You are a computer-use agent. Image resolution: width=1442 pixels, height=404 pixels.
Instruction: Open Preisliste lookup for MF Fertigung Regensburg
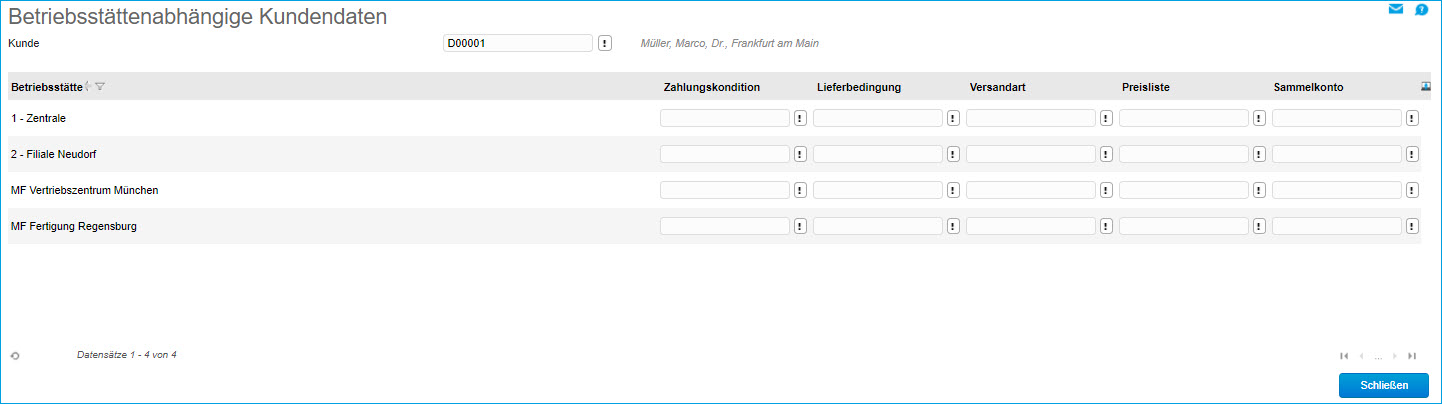click(1259, 226)
